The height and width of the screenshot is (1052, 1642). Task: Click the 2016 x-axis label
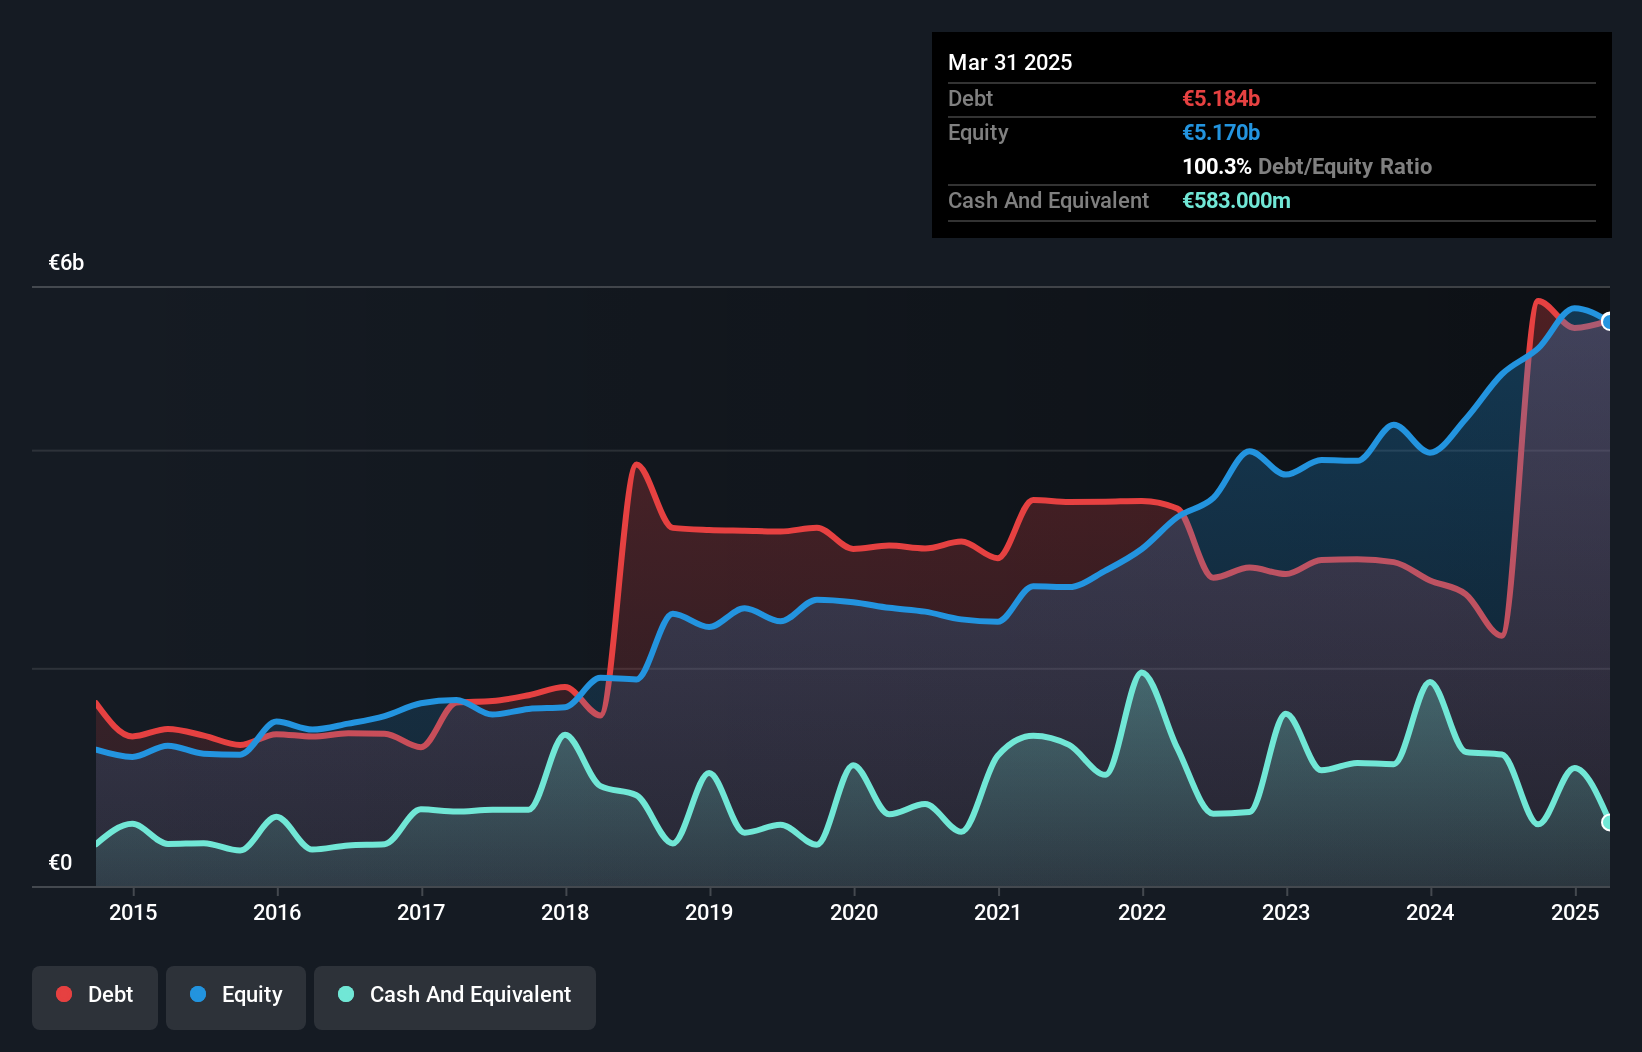(277, 912)
